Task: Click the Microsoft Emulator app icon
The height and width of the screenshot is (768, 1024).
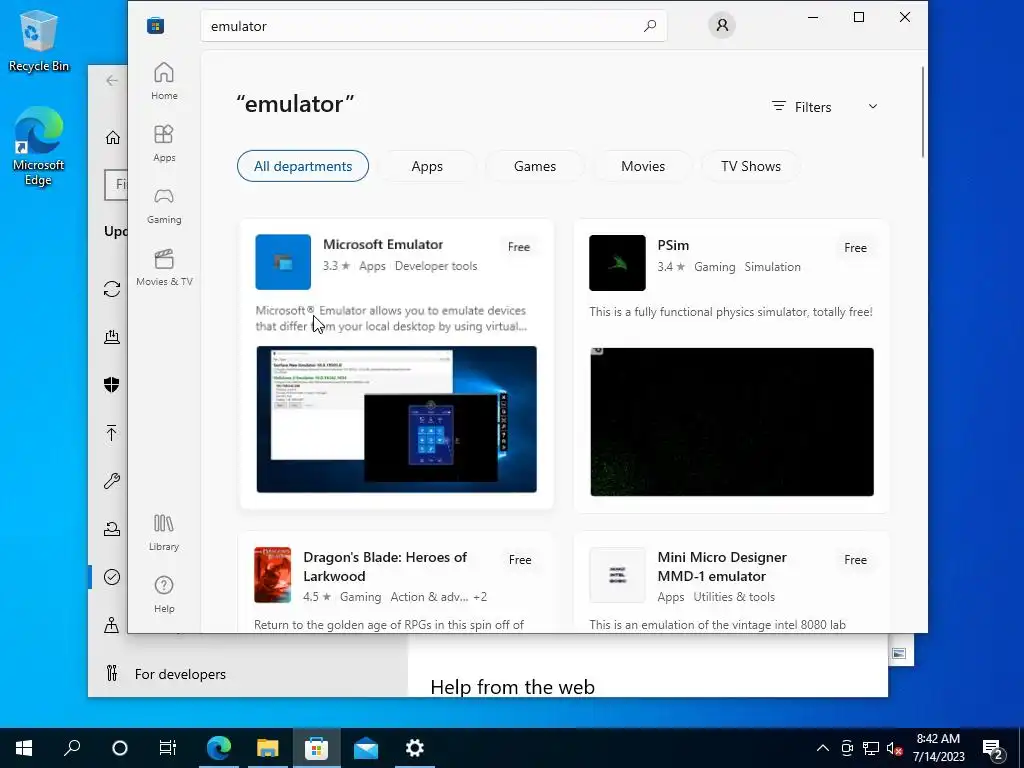Action: 283,262
